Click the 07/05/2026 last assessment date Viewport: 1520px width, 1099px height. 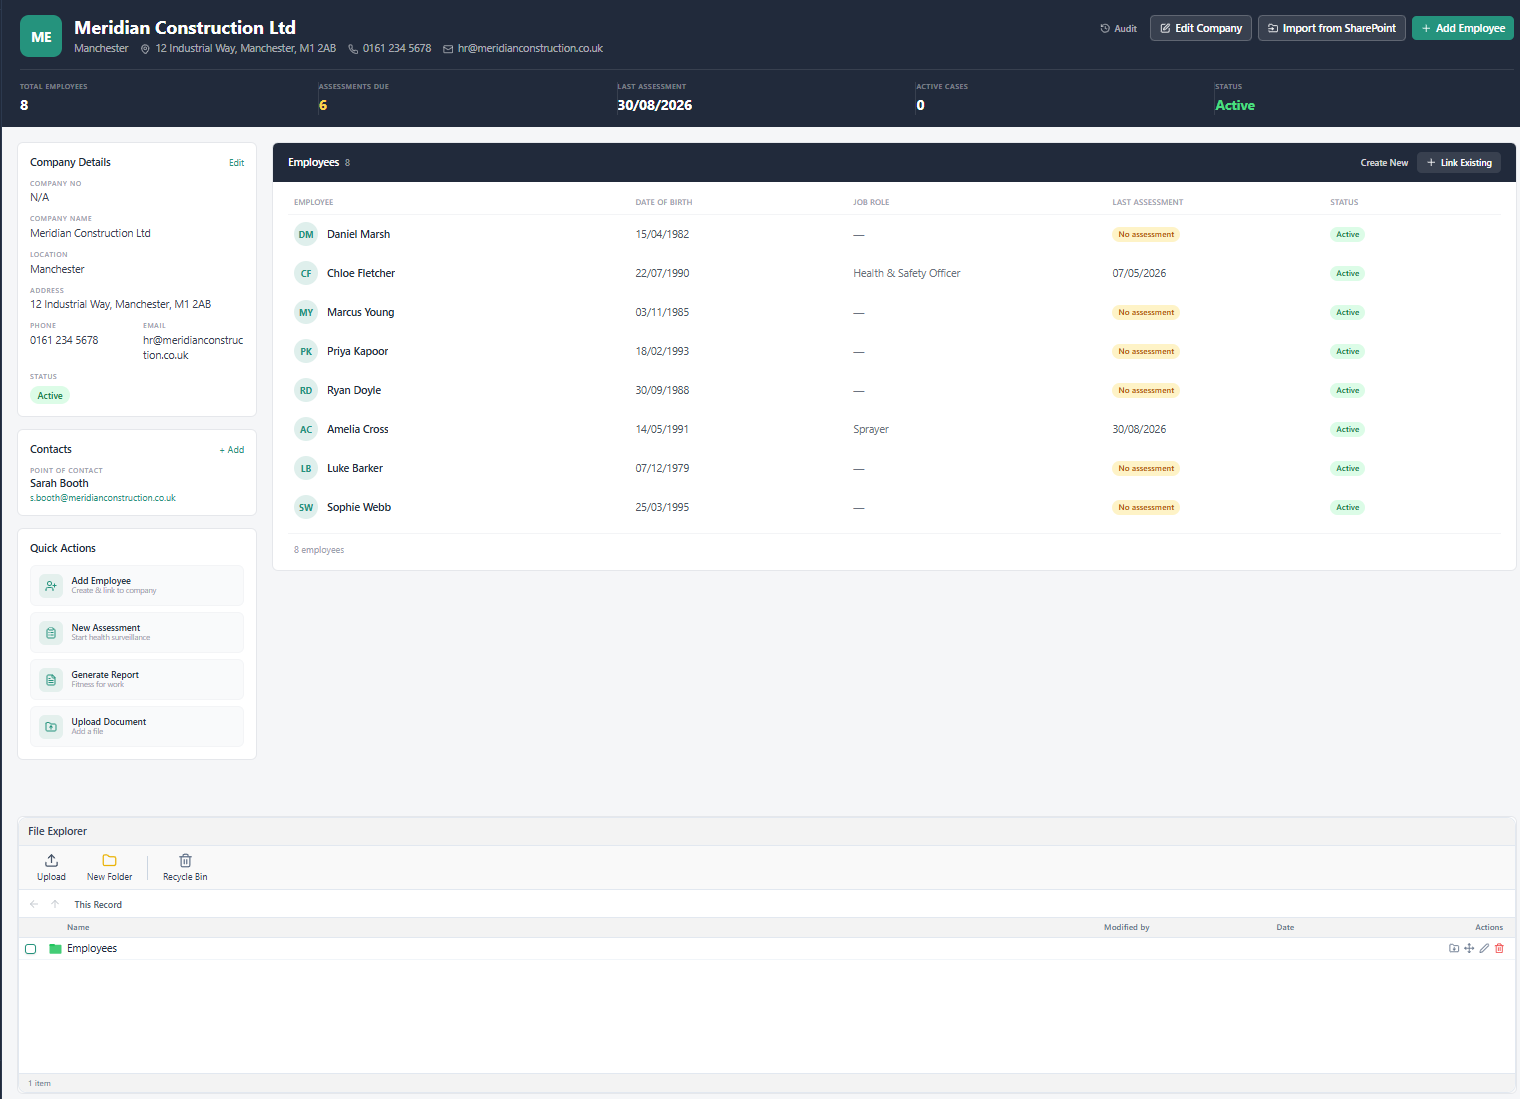[1139, 273]
